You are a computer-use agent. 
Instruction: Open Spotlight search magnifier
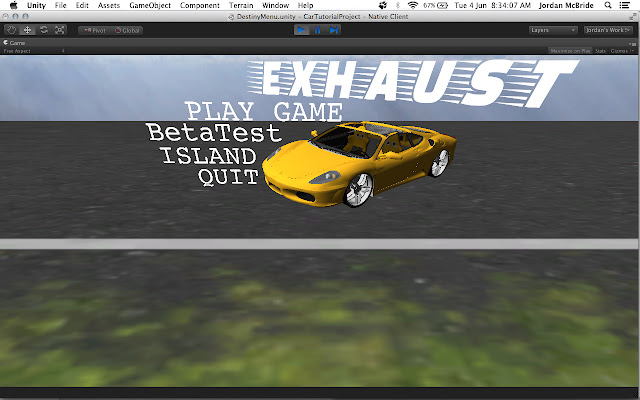608,5
